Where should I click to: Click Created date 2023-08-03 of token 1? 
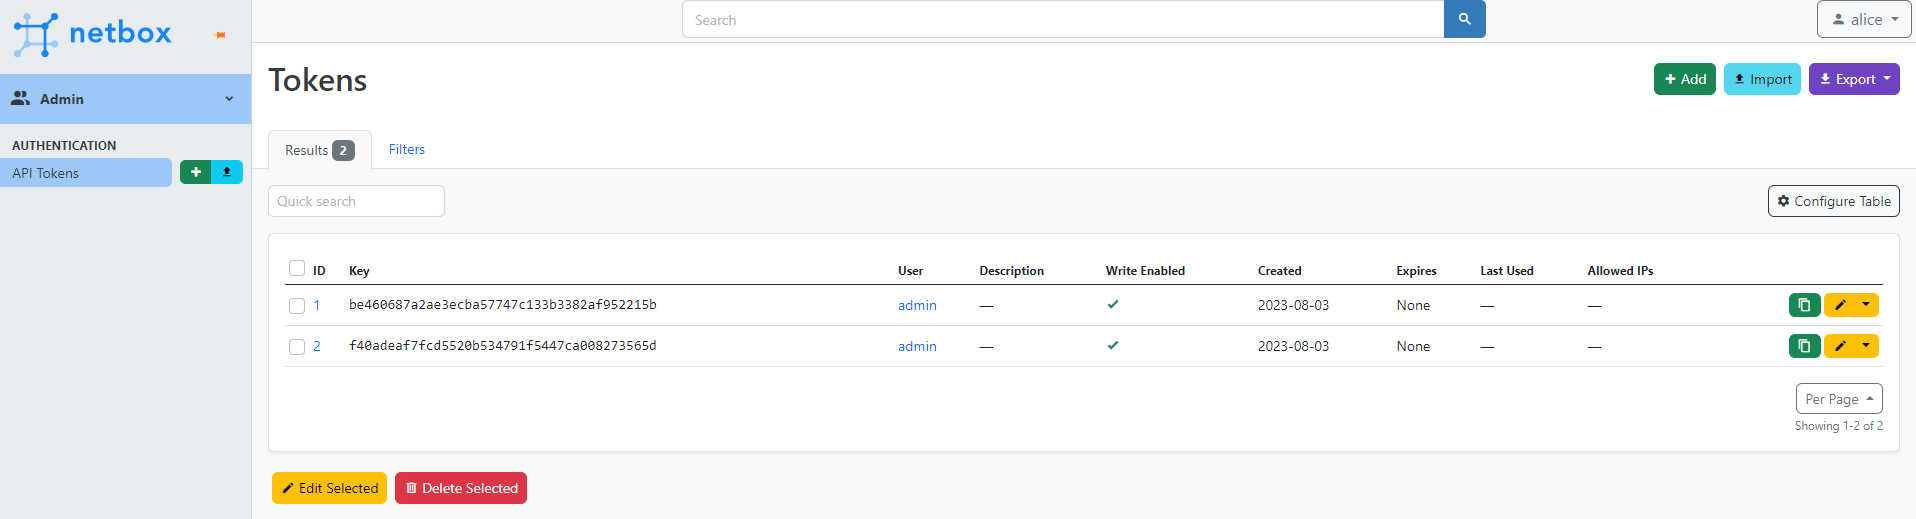click(x=1293, y=305)
